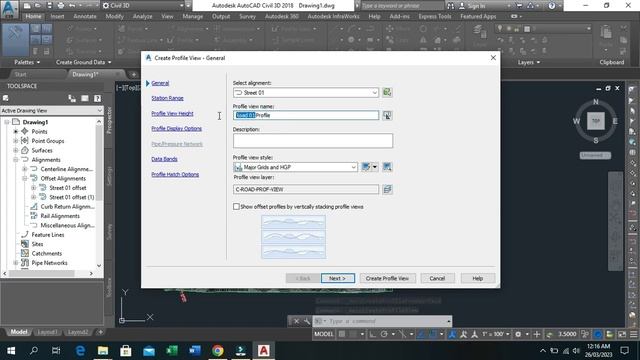Click the pick alignment from drawing icon
Screen dimensions: 640x360
(387, 92)
